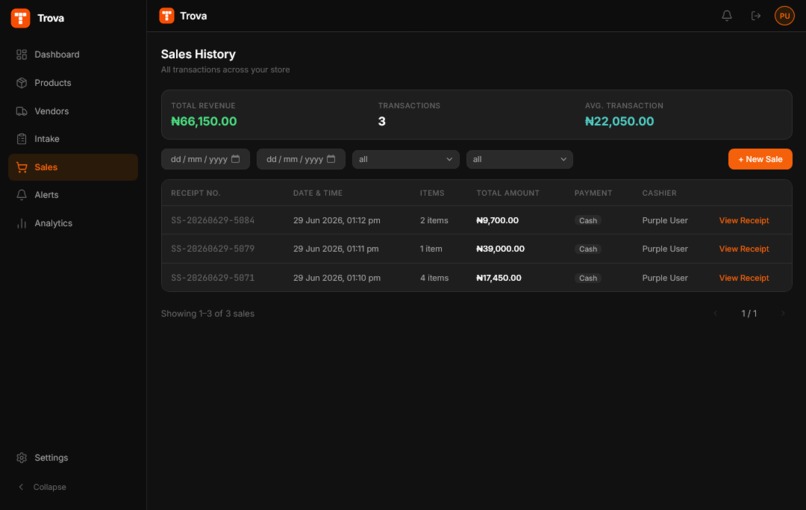Click receipt number SS-20260629-5884

pyautogui.click(x=213, y=220)
